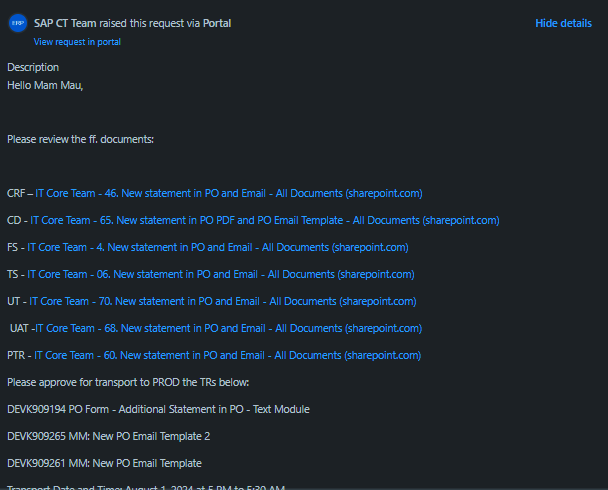Click the SAP CT Team avatar icon
608x490 pixels.
[x=18, y=23]
